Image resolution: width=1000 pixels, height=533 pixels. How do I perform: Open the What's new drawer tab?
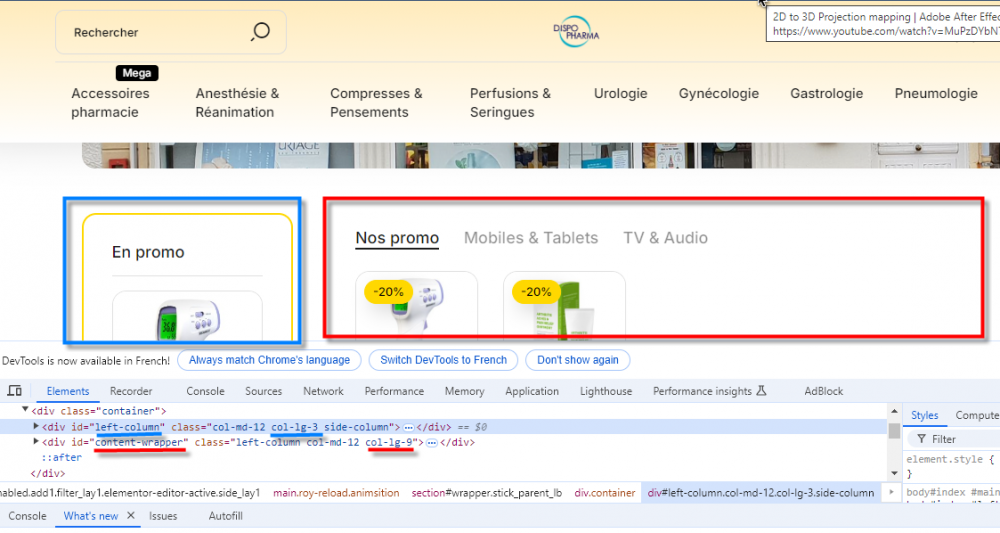[91, 516]
